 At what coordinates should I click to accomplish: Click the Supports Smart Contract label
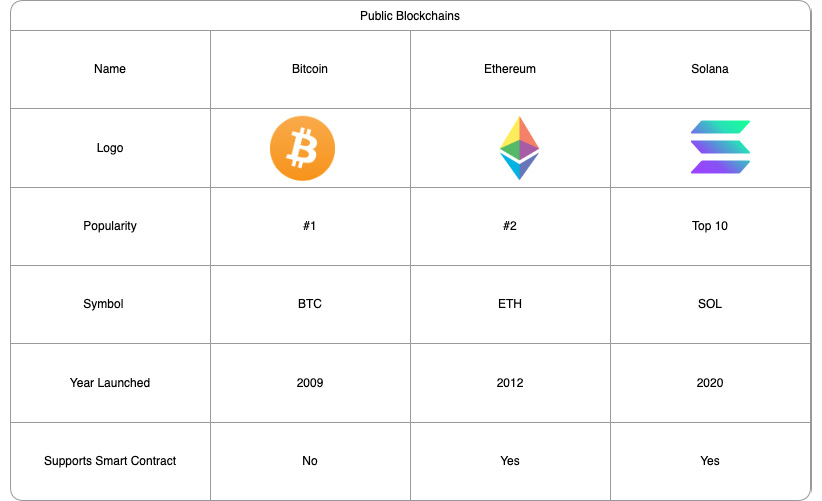click(x=110, y=461)
